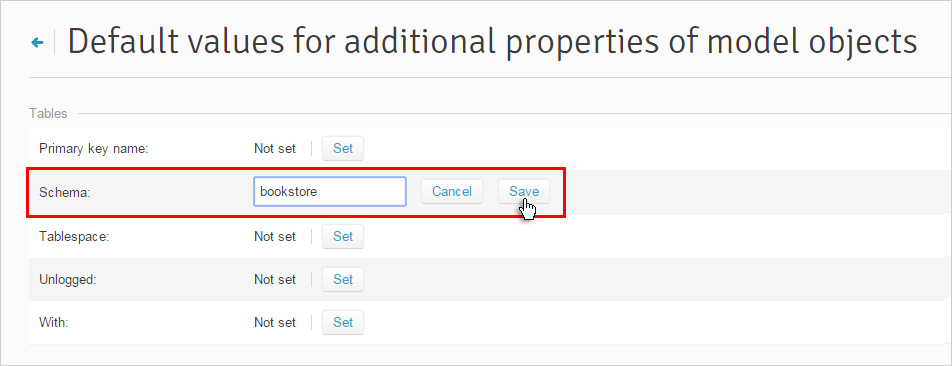The width and height of the screenshot is (952, 366).
Task: Click the With label
Action: click(x=53, y=323)
